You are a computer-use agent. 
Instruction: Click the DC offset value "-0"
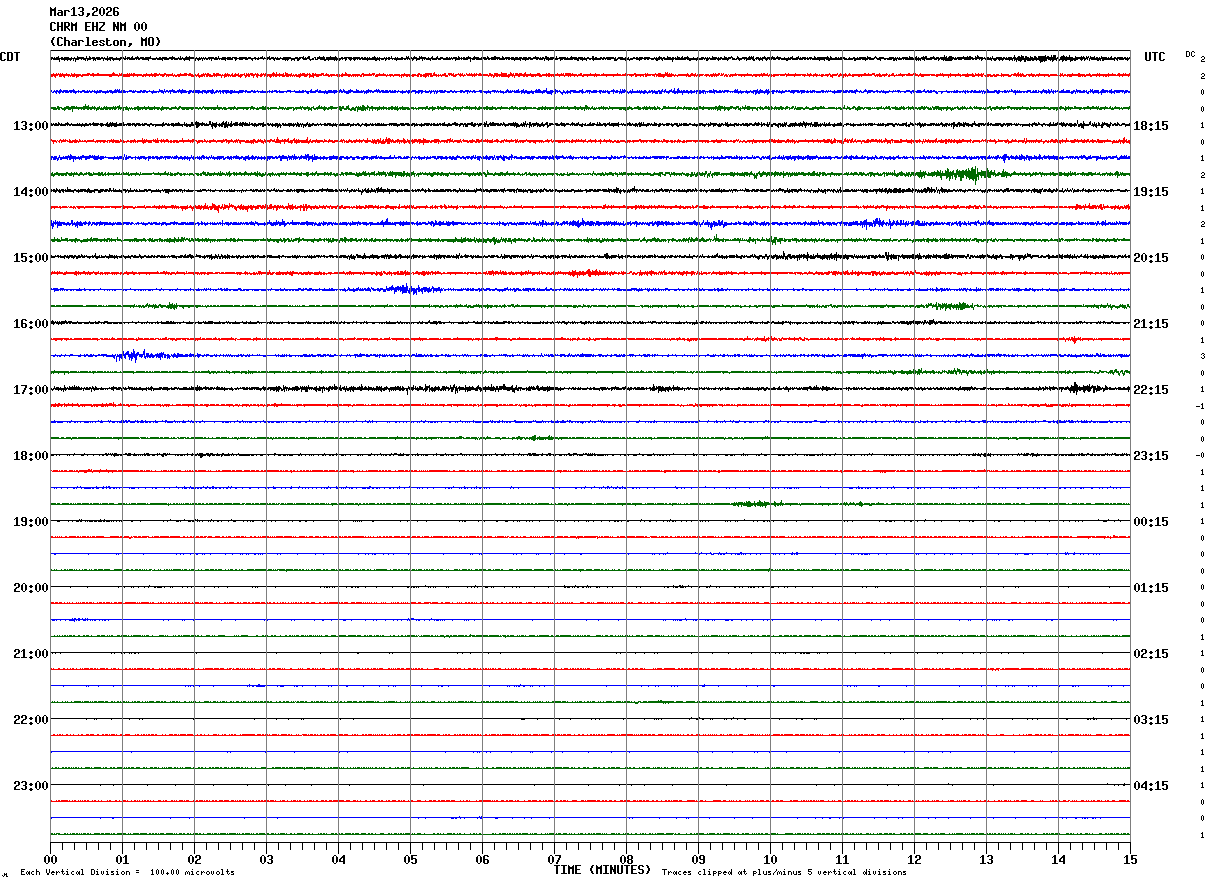(x=1200, y=455)
